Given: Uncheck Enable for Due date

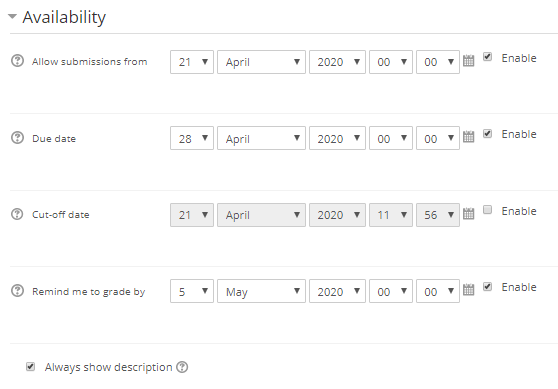Looking at the screenshot, I should pyautogui.click(x=488, y=133).
